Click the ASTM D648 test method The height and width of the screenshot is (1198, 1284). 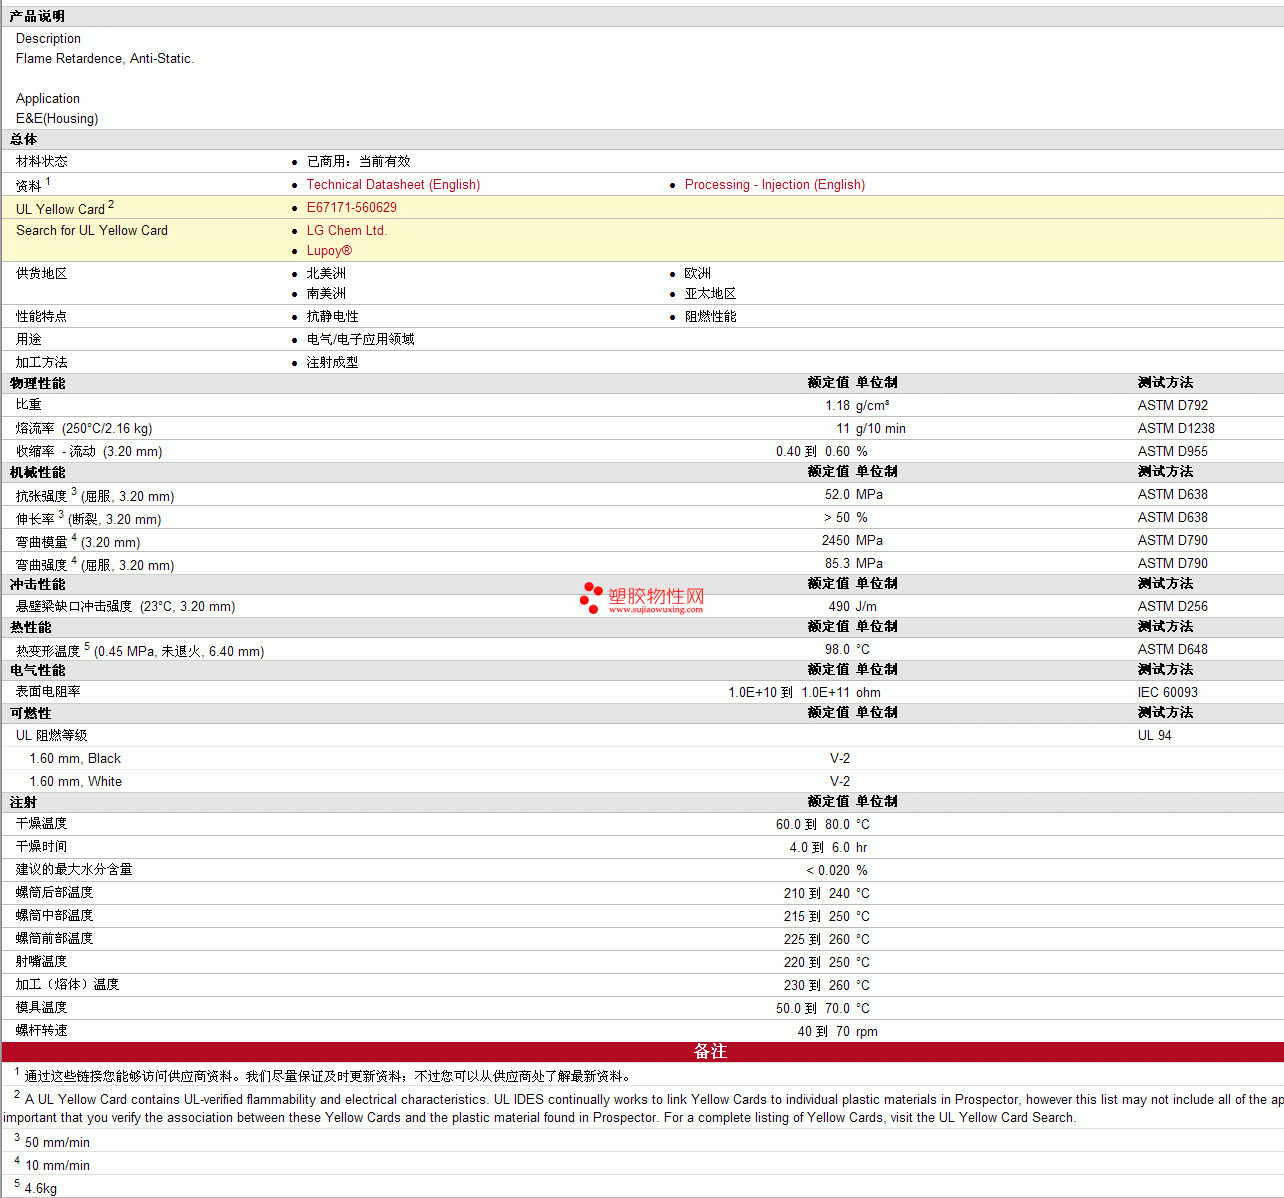pyautogui.click(x=1172, y=650)
